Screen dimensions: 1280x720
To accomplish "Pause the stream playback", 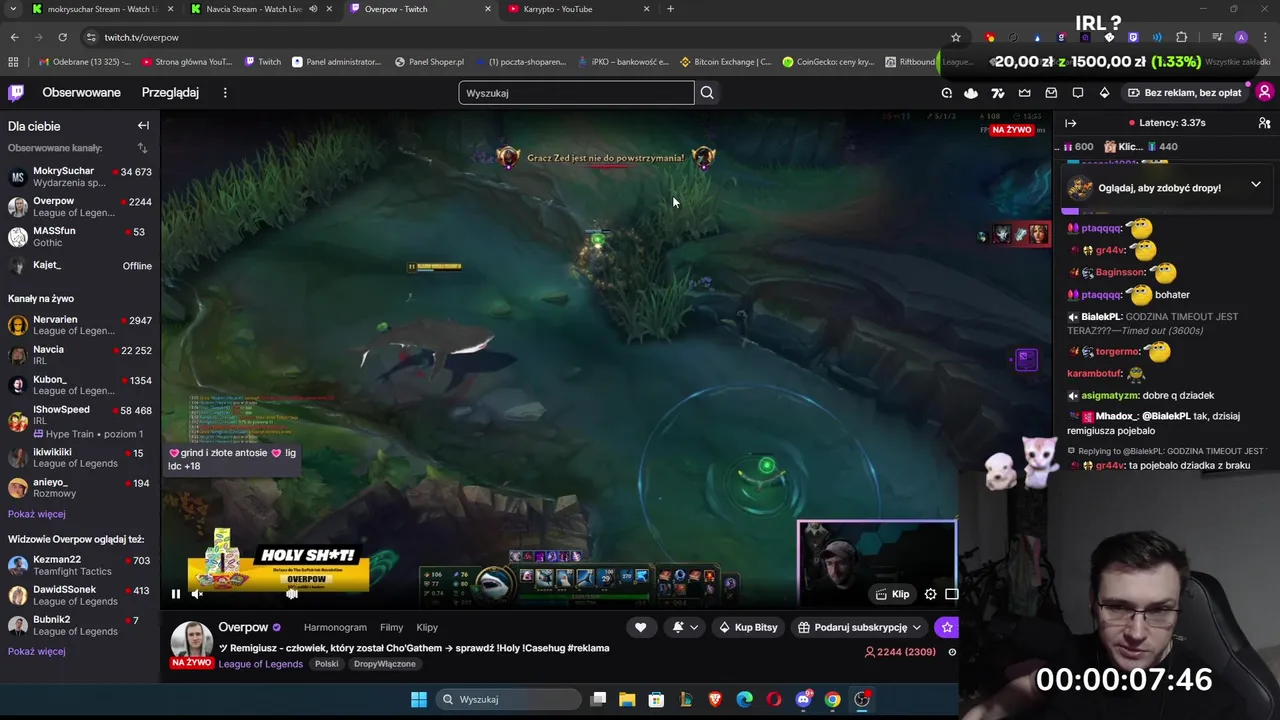I will [x=175, y=594].
